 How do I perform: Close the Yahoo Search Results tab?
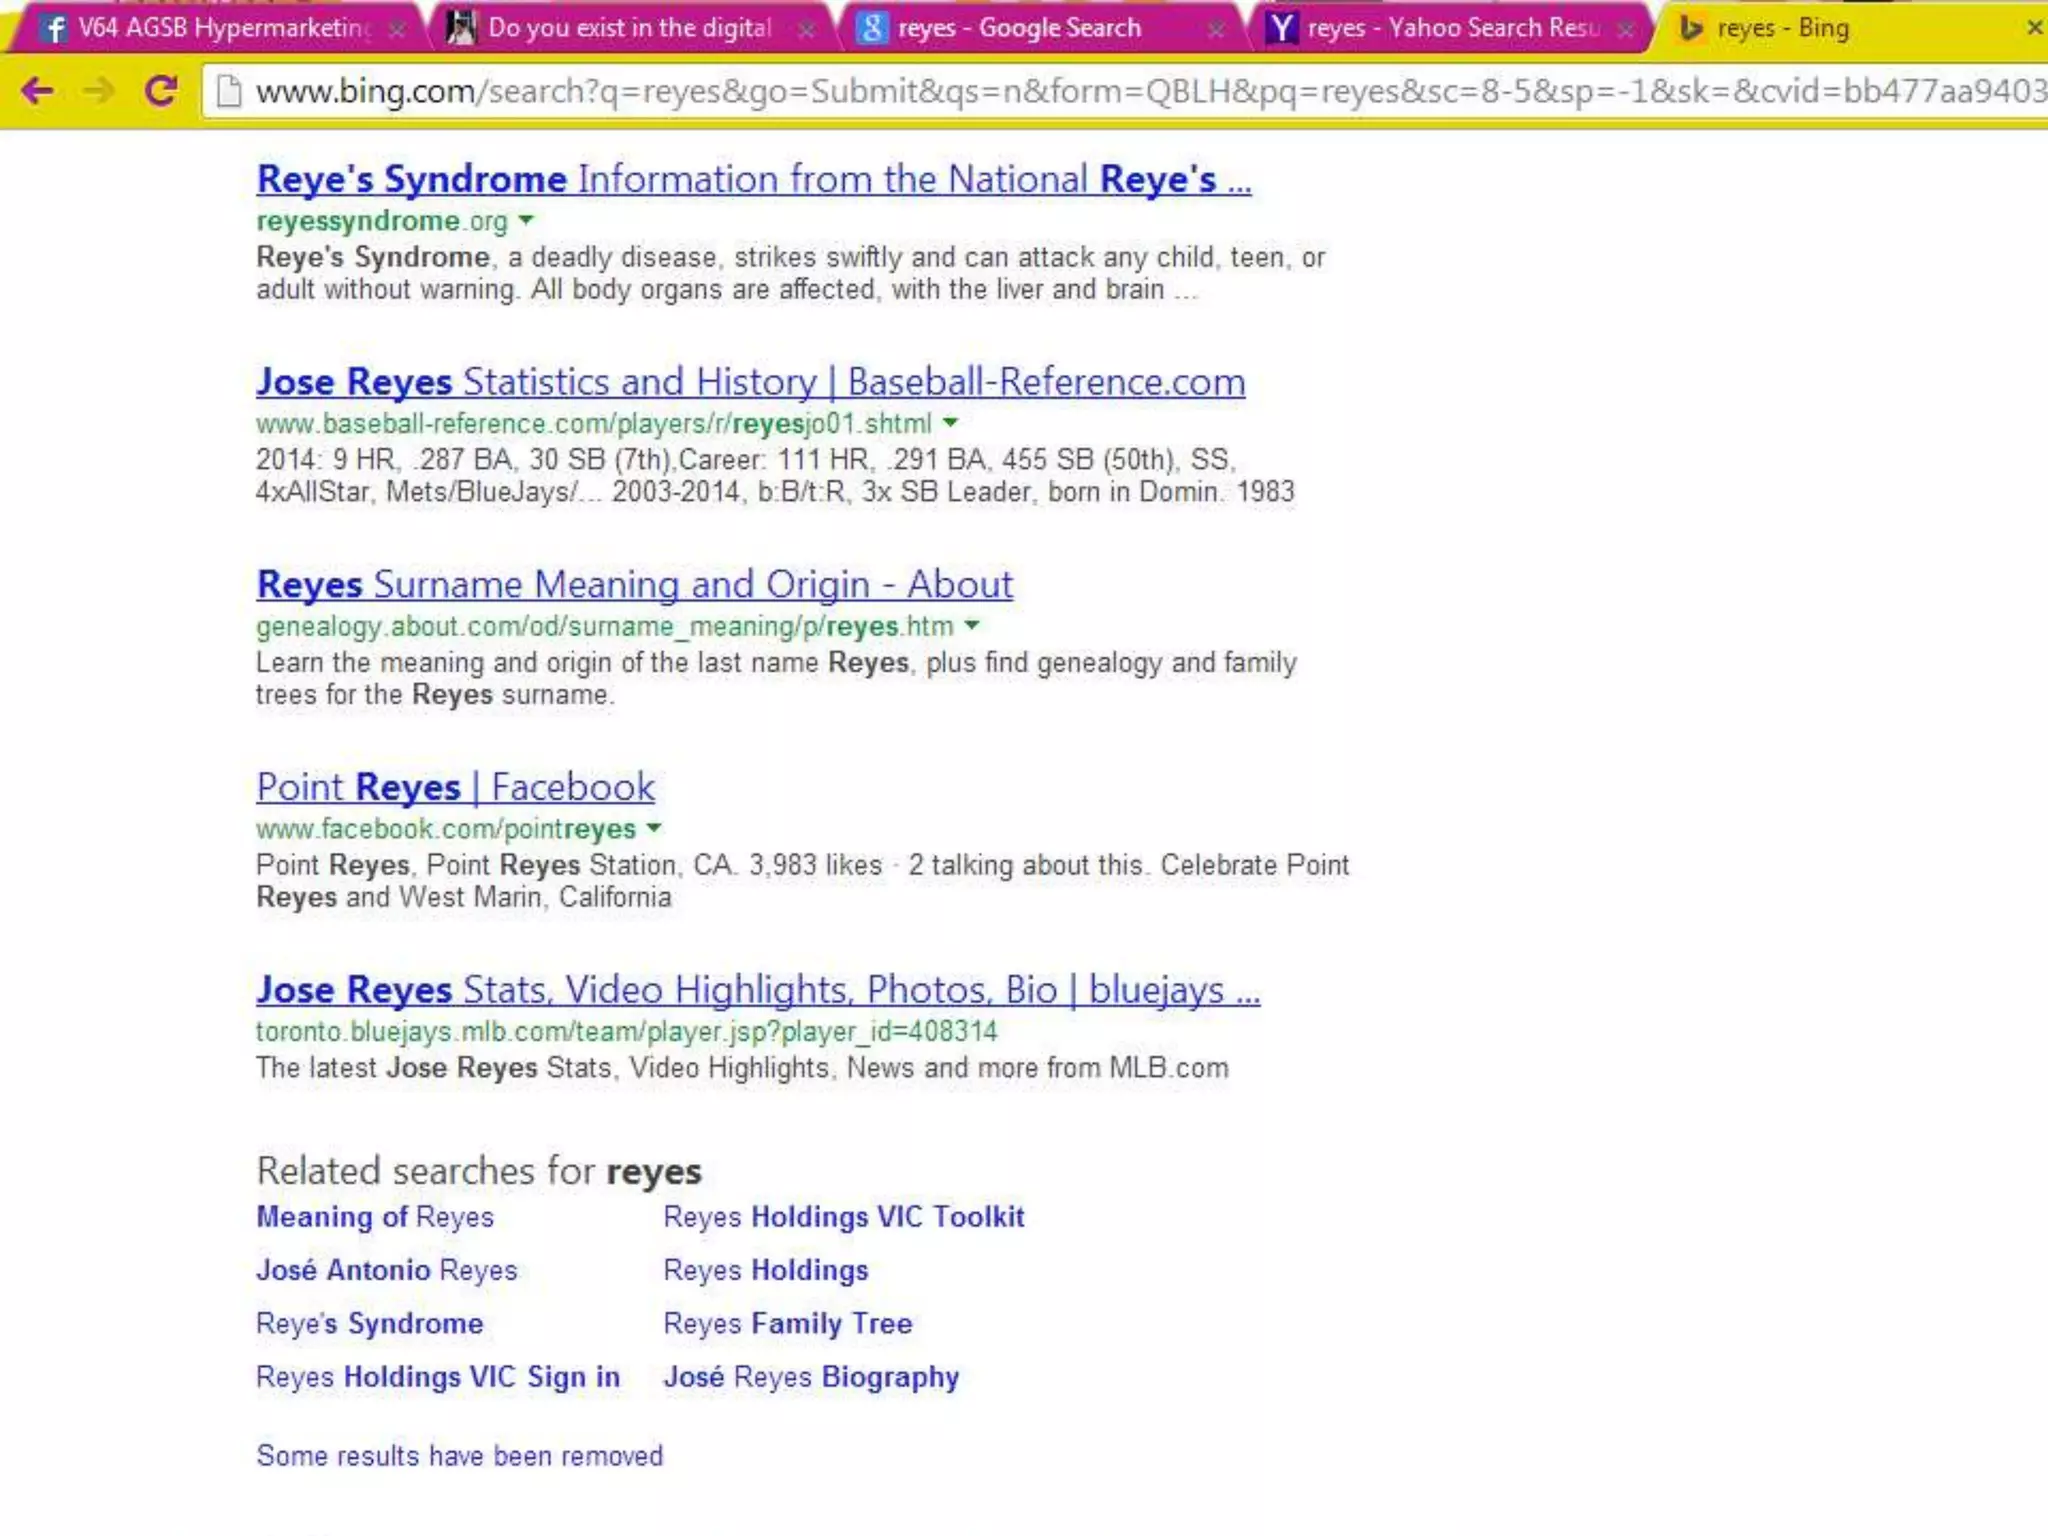(1626, 29)
